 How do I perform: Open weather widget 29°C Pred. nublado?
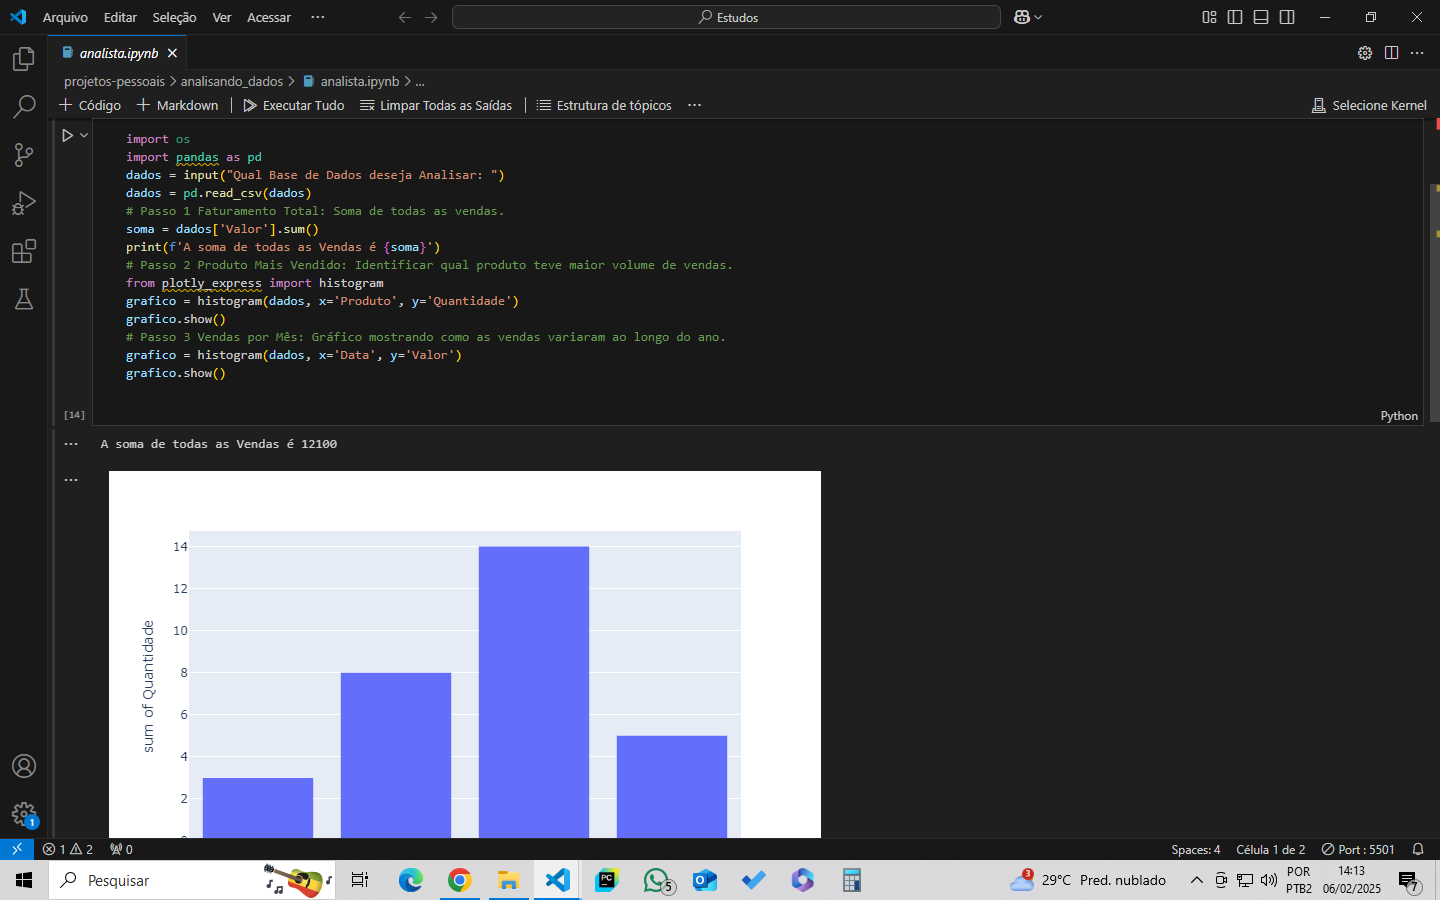point(1088,880)
